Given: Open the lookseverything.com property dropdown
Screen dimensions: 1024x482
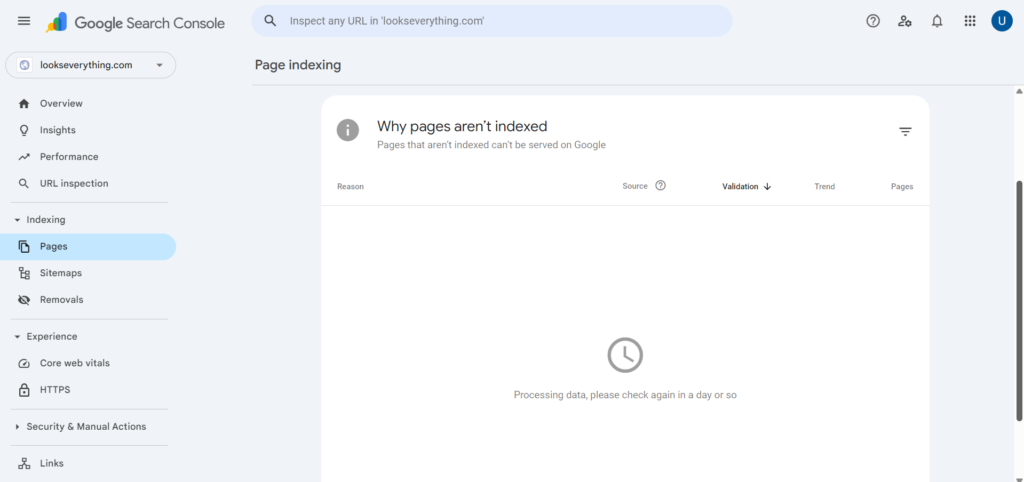Looking at the screenshot, I should pyautogui.click(x=90, y=65).
